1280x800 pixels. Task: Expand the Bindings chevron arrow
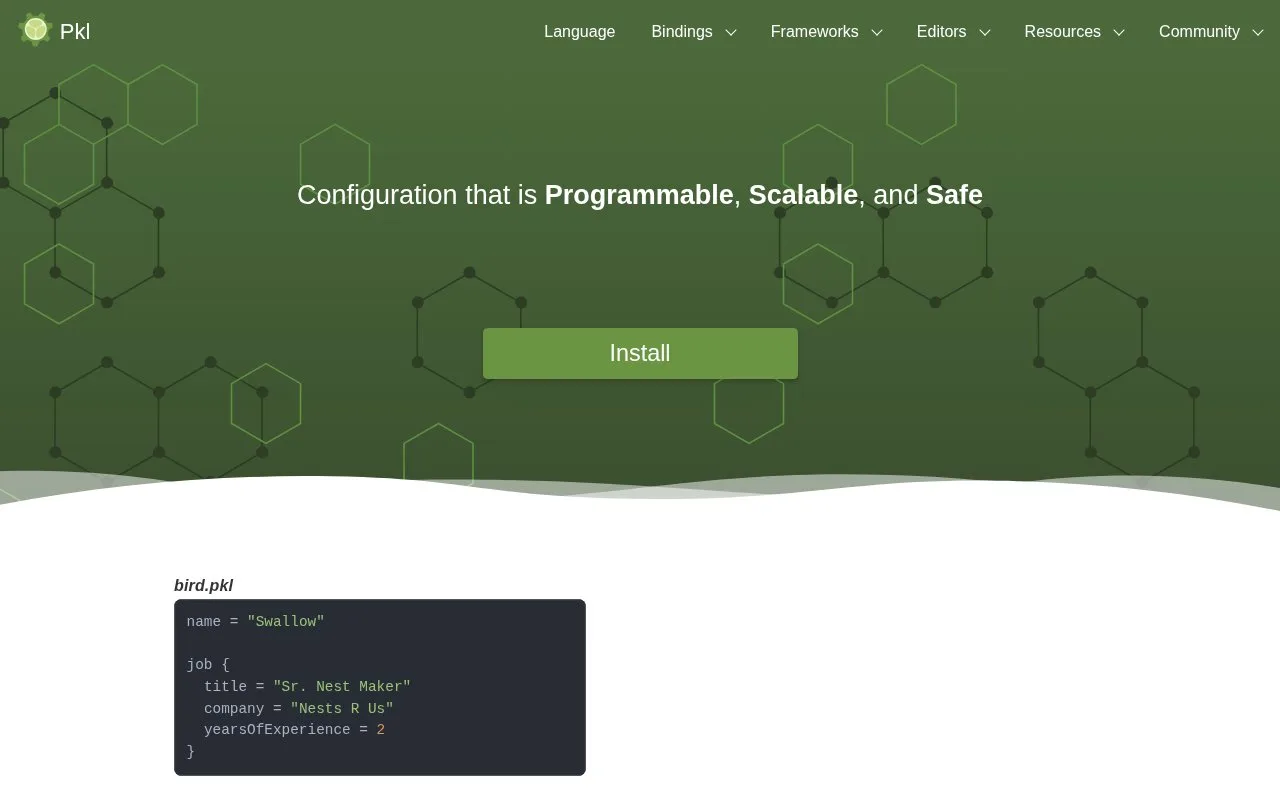(x=731, y=32)
